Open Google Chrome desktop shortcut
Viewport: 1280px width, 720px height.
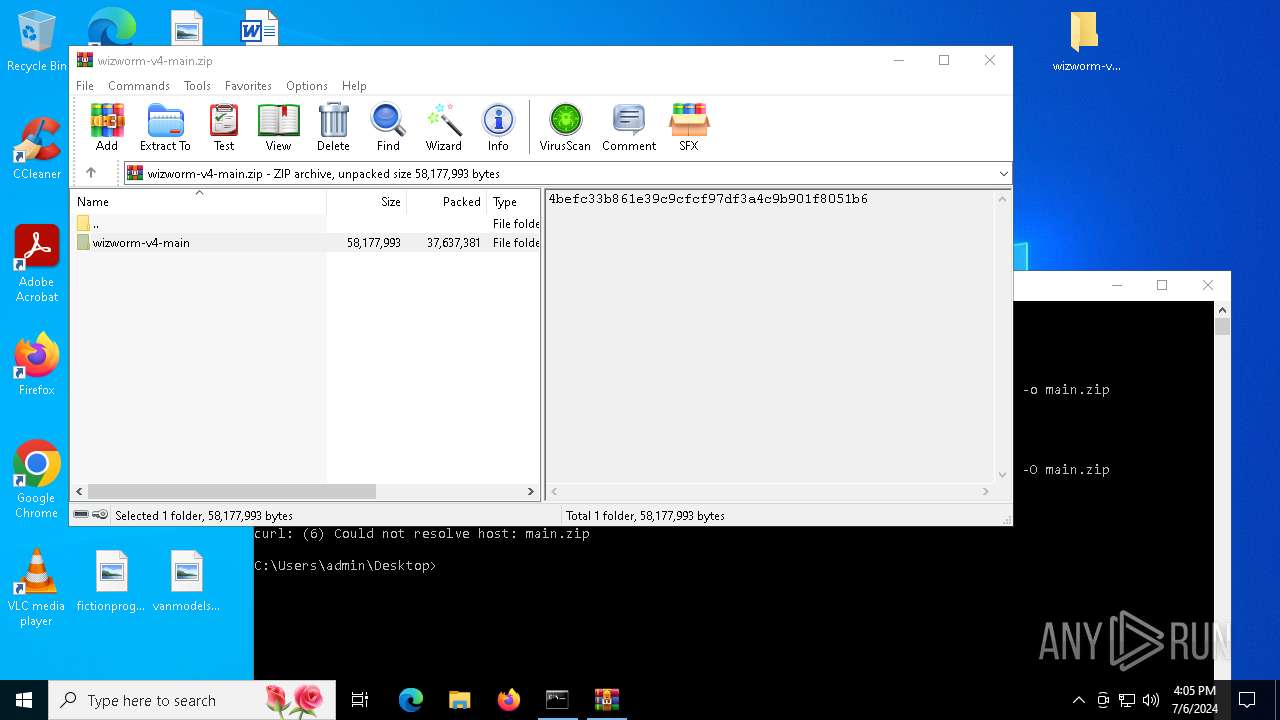pyautogui.click(x=37, y=479)
